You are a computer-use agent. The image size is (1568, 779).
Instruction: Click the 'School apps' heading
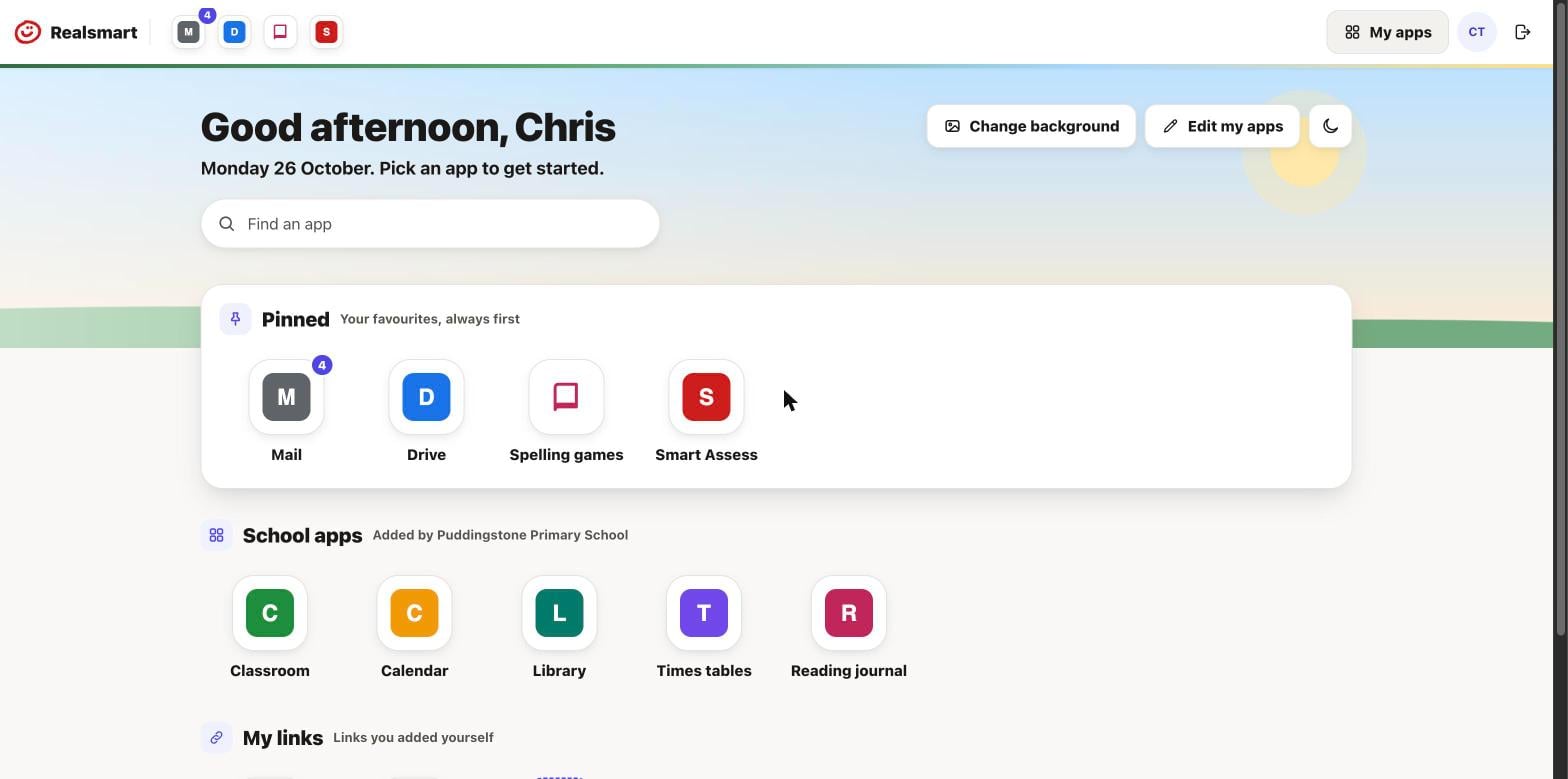pos(302,535)
